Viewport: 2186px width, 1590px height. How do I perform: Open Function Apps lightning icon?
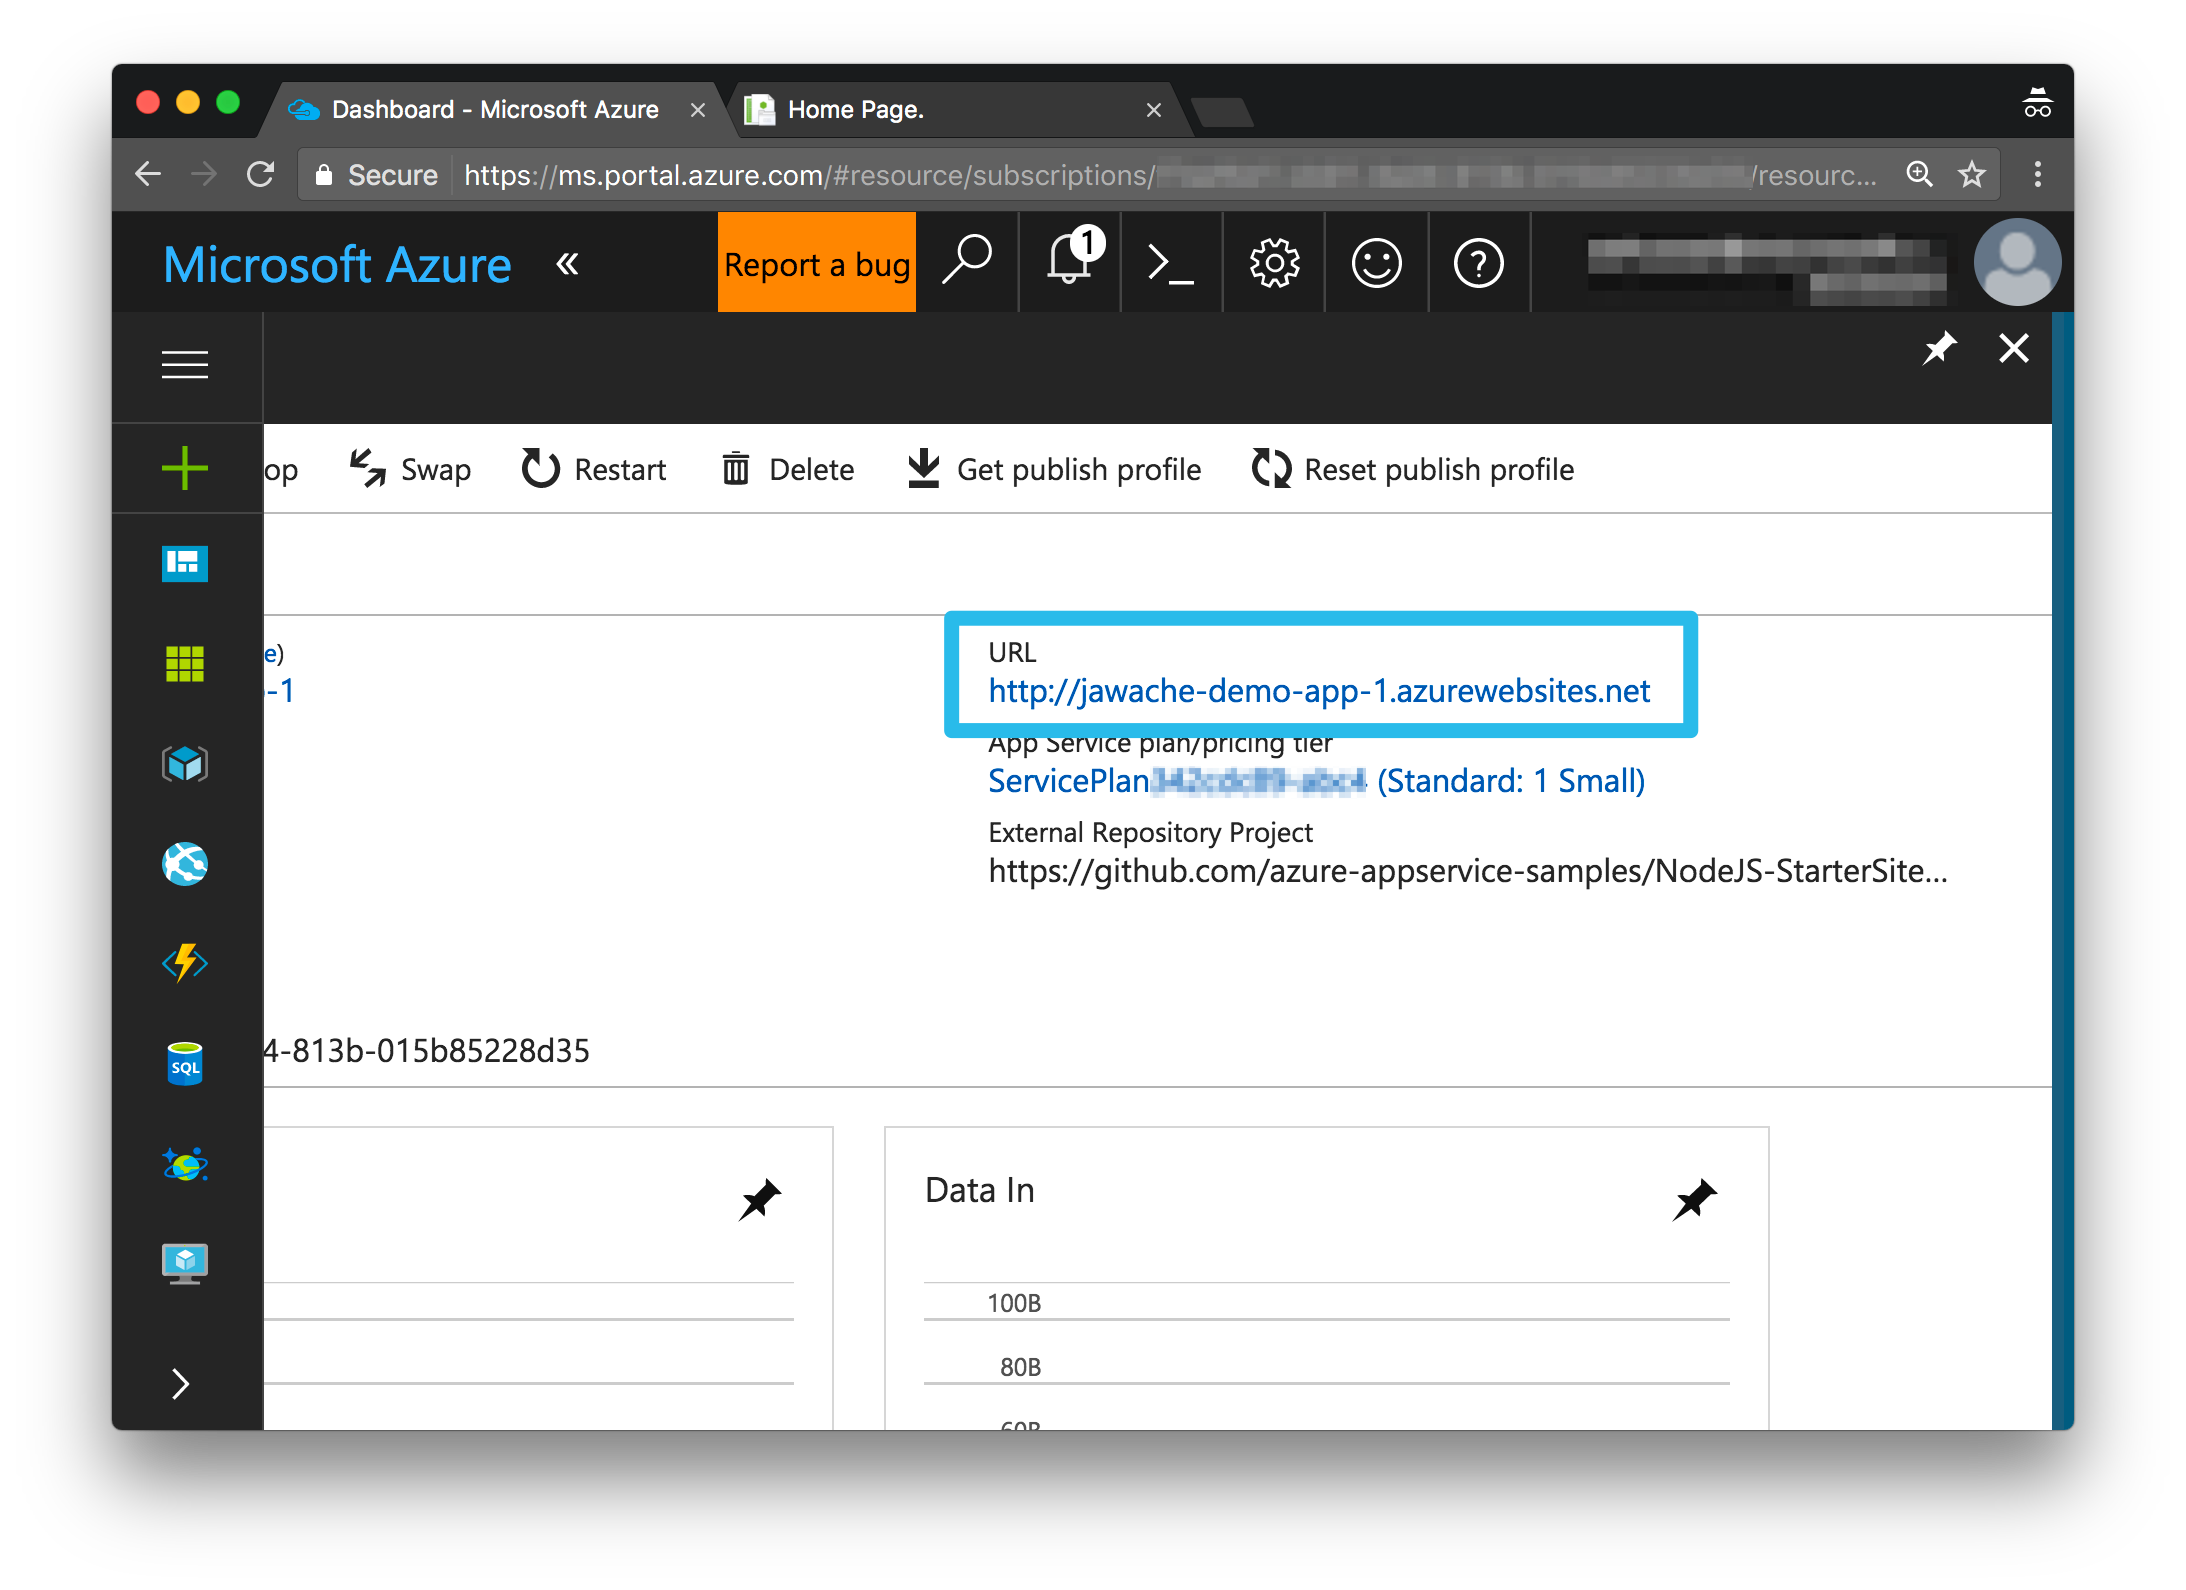(x=185, y=963)
